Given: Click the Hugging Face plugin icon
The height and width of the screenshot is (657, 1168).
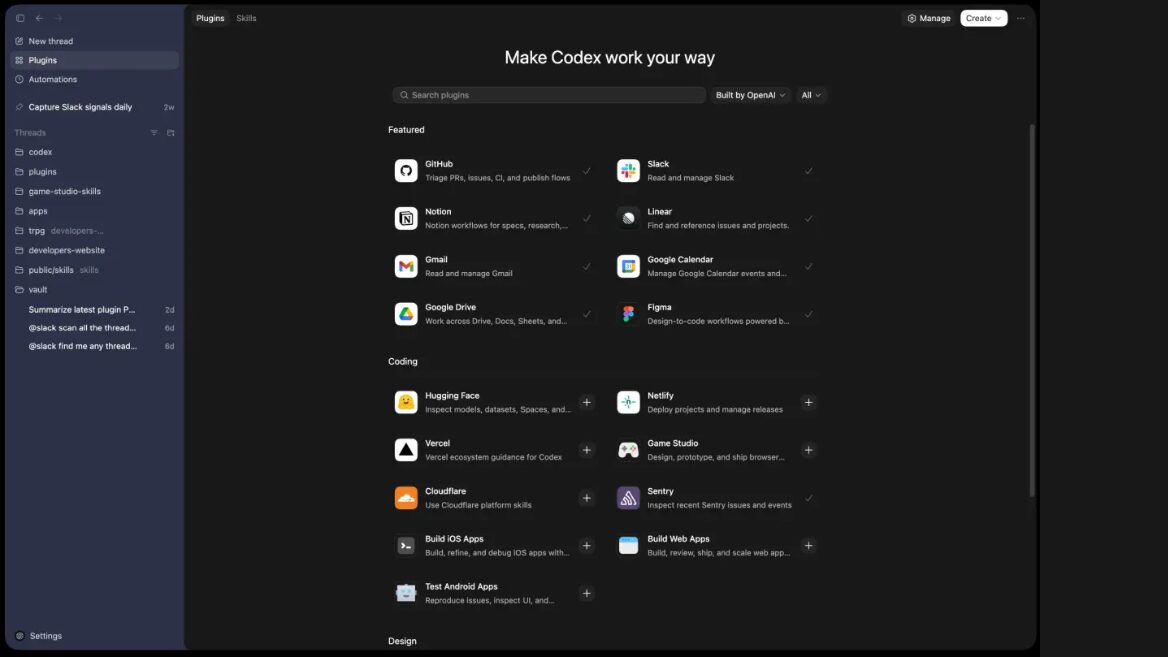Looking at the screenshot, I should pyautogui.click(x=406, y=402).
